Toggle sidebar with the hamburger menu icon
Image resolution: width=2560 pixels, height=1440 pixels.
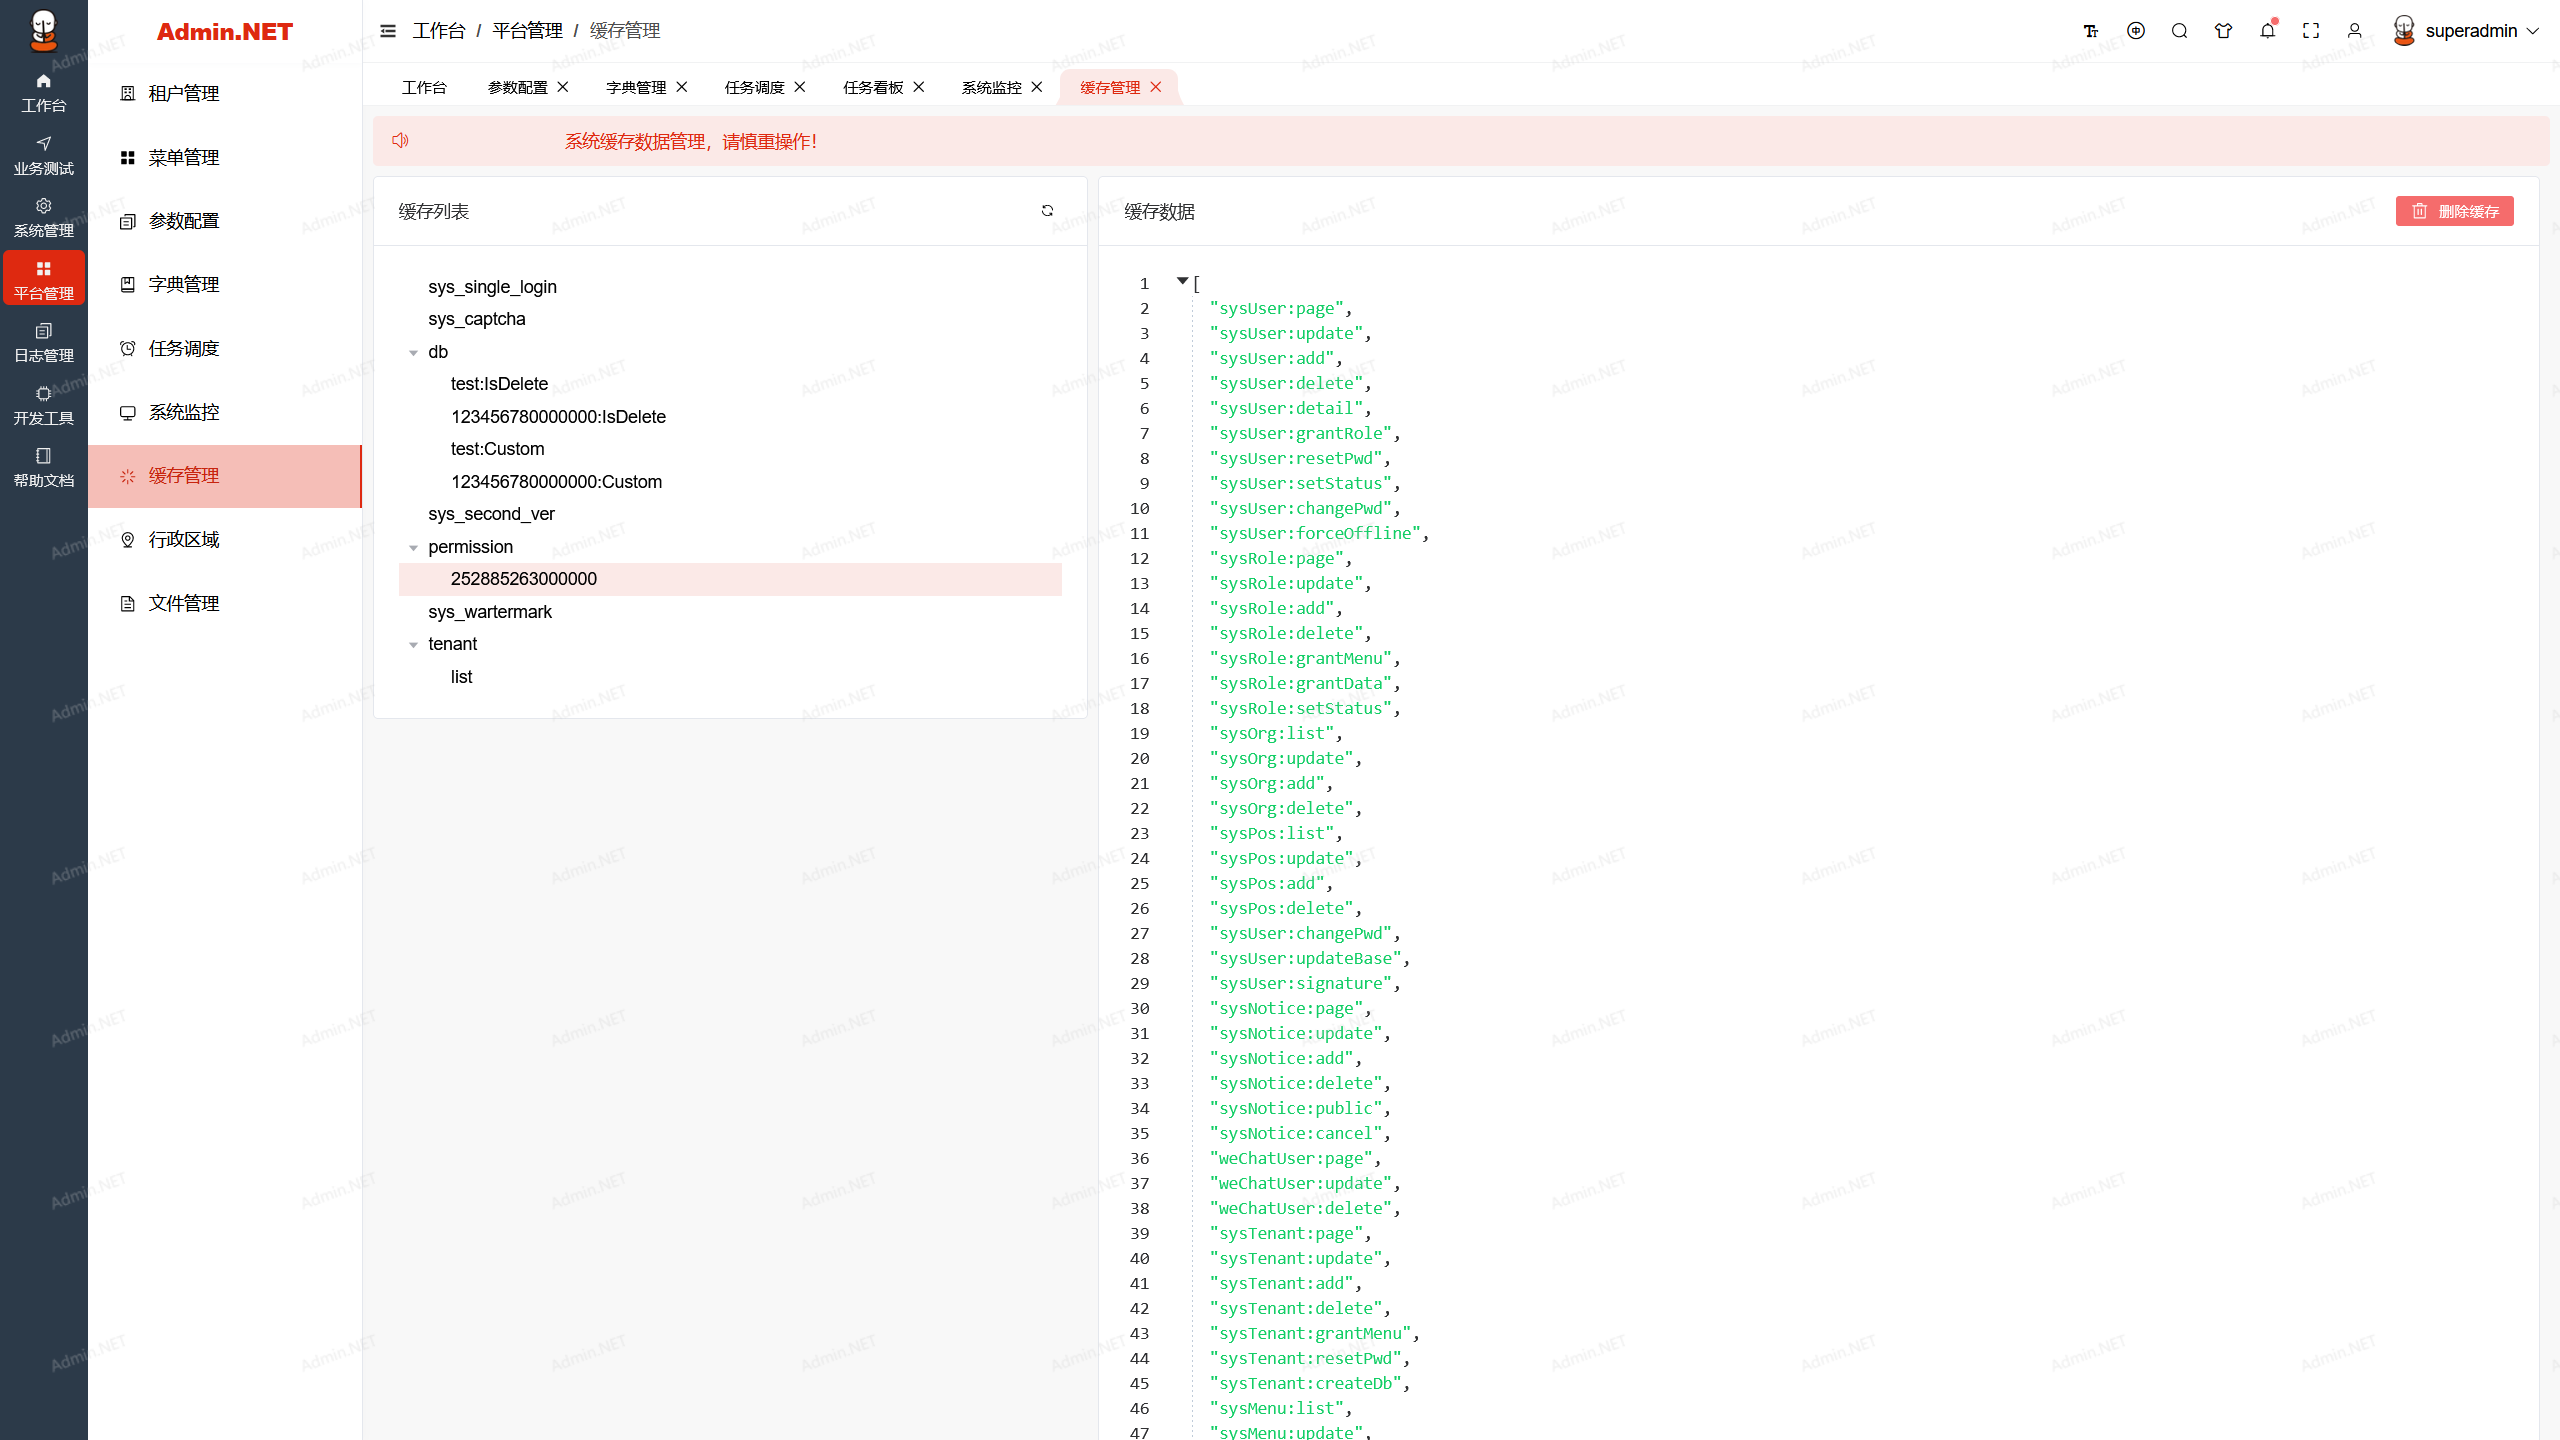click(x=388, y=31)
